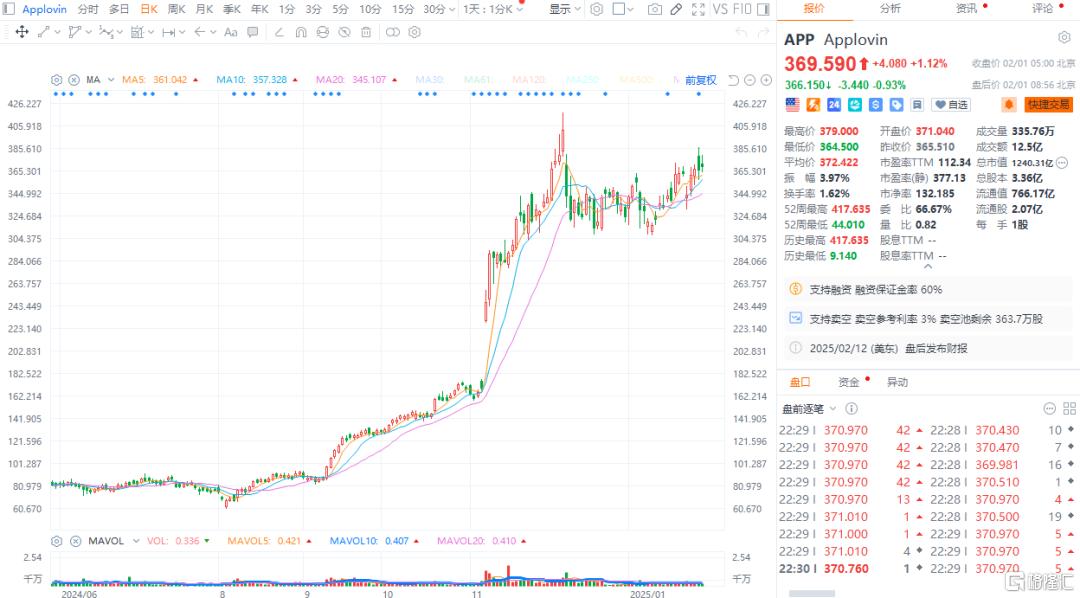Zoom in chart with plus button
Viewport: 1080px width, 598px height.
[x=765, y=80]
